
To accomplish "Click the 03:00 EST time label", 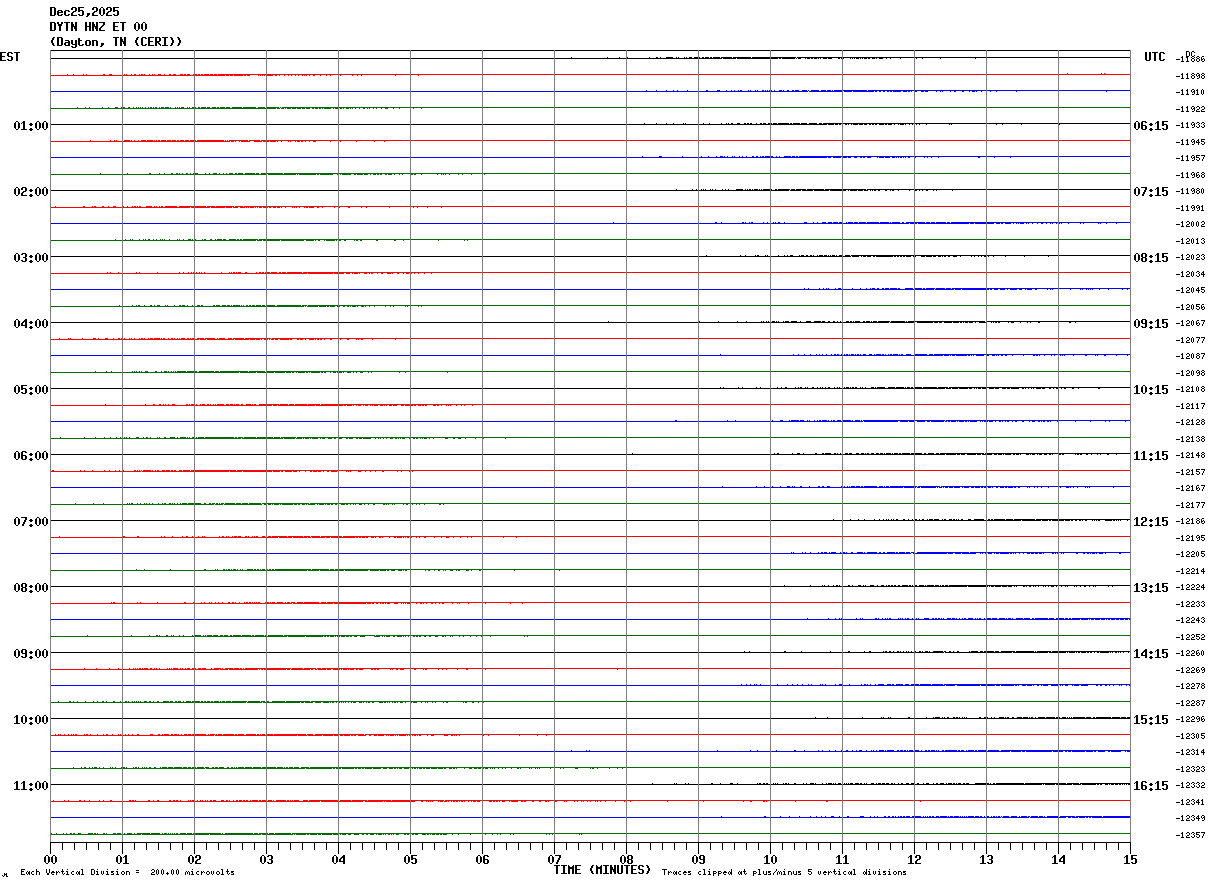I will pos(31,258).
